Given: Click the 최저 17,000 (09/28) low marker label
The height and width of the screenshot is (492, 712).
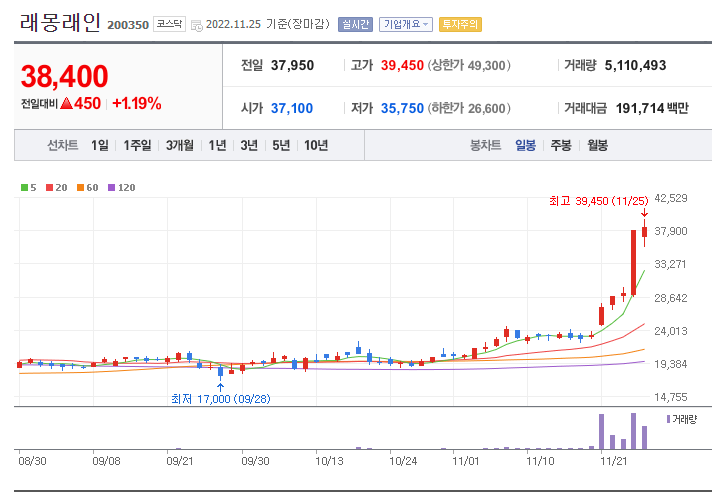Looking at the screenshot, I should pos(221,399).
